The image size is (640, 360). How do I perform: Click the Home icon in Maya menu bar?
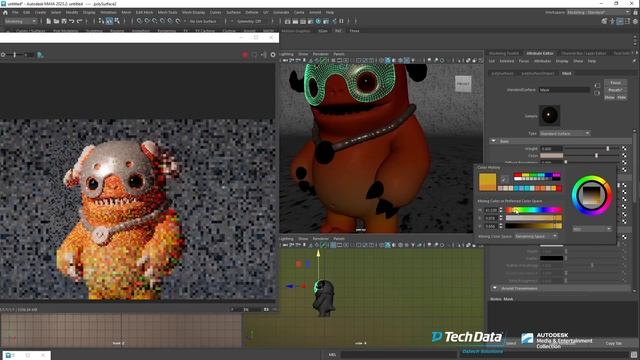click(5, 12)
